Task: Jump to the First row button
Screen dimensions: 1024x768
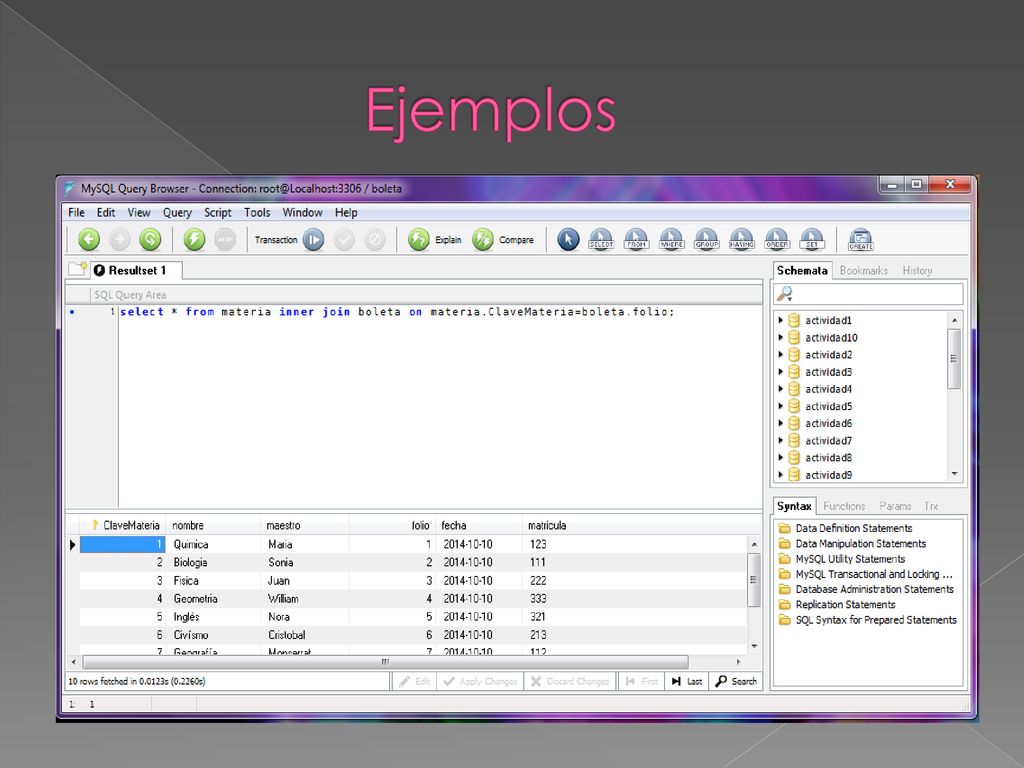Action: pyautogui.click(x=641, y=681)
